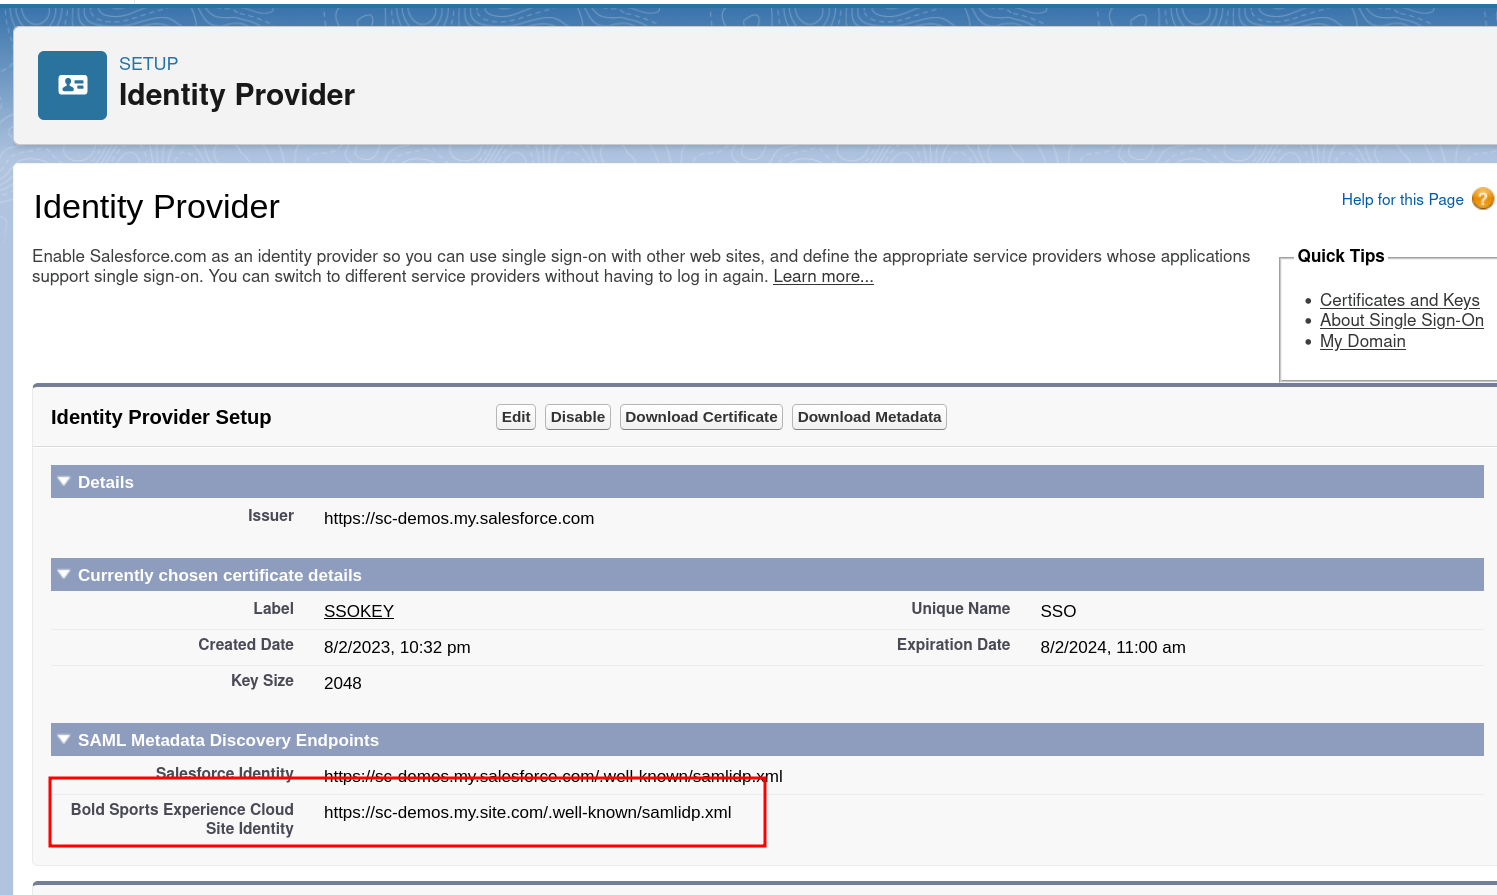The height and width of the screenshot is (895, 1497).
Task: Download the identity provider metadata
Action: [x=868, y=416]
